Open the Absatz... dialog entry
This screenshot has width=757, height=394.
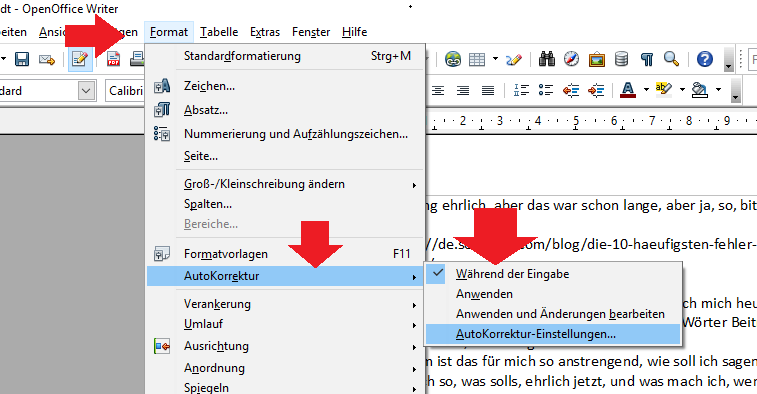(x=285, y=111)
